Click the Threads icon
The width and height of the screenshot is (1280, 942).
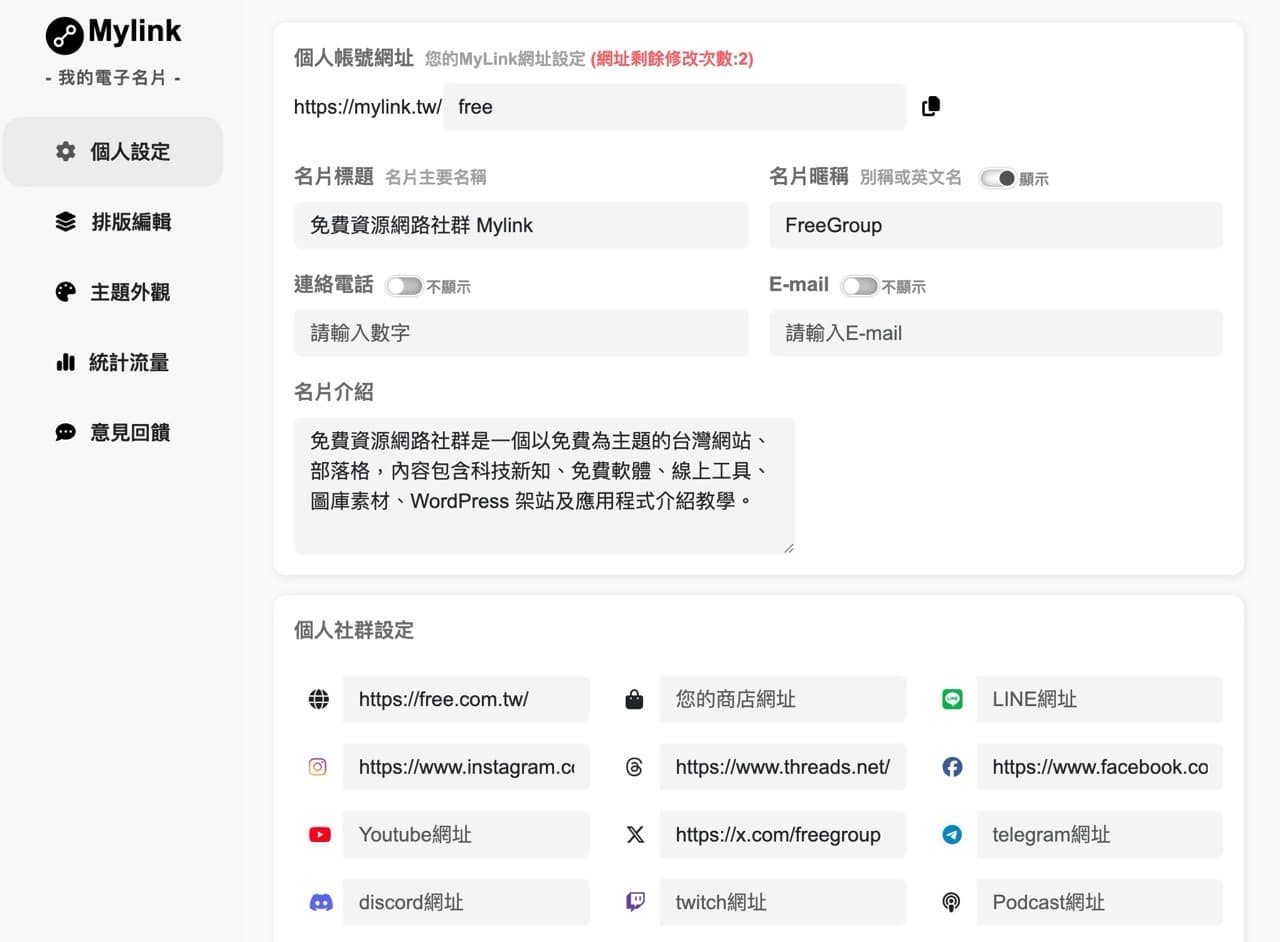634,767
